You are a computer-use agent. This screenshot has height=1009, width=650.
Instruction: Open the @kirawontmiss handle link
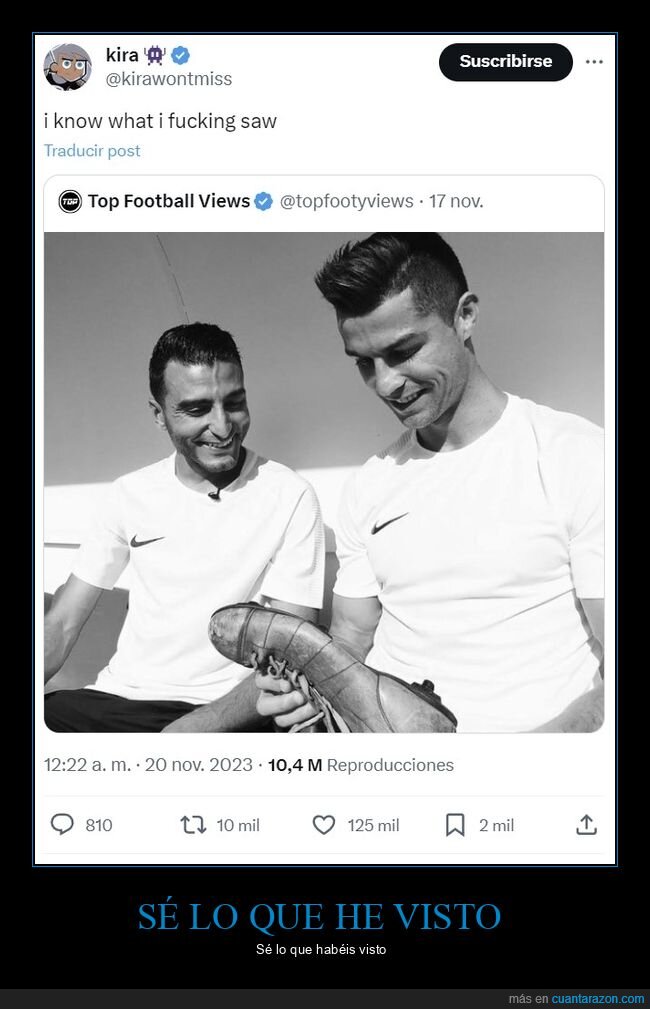pos(169,78)
